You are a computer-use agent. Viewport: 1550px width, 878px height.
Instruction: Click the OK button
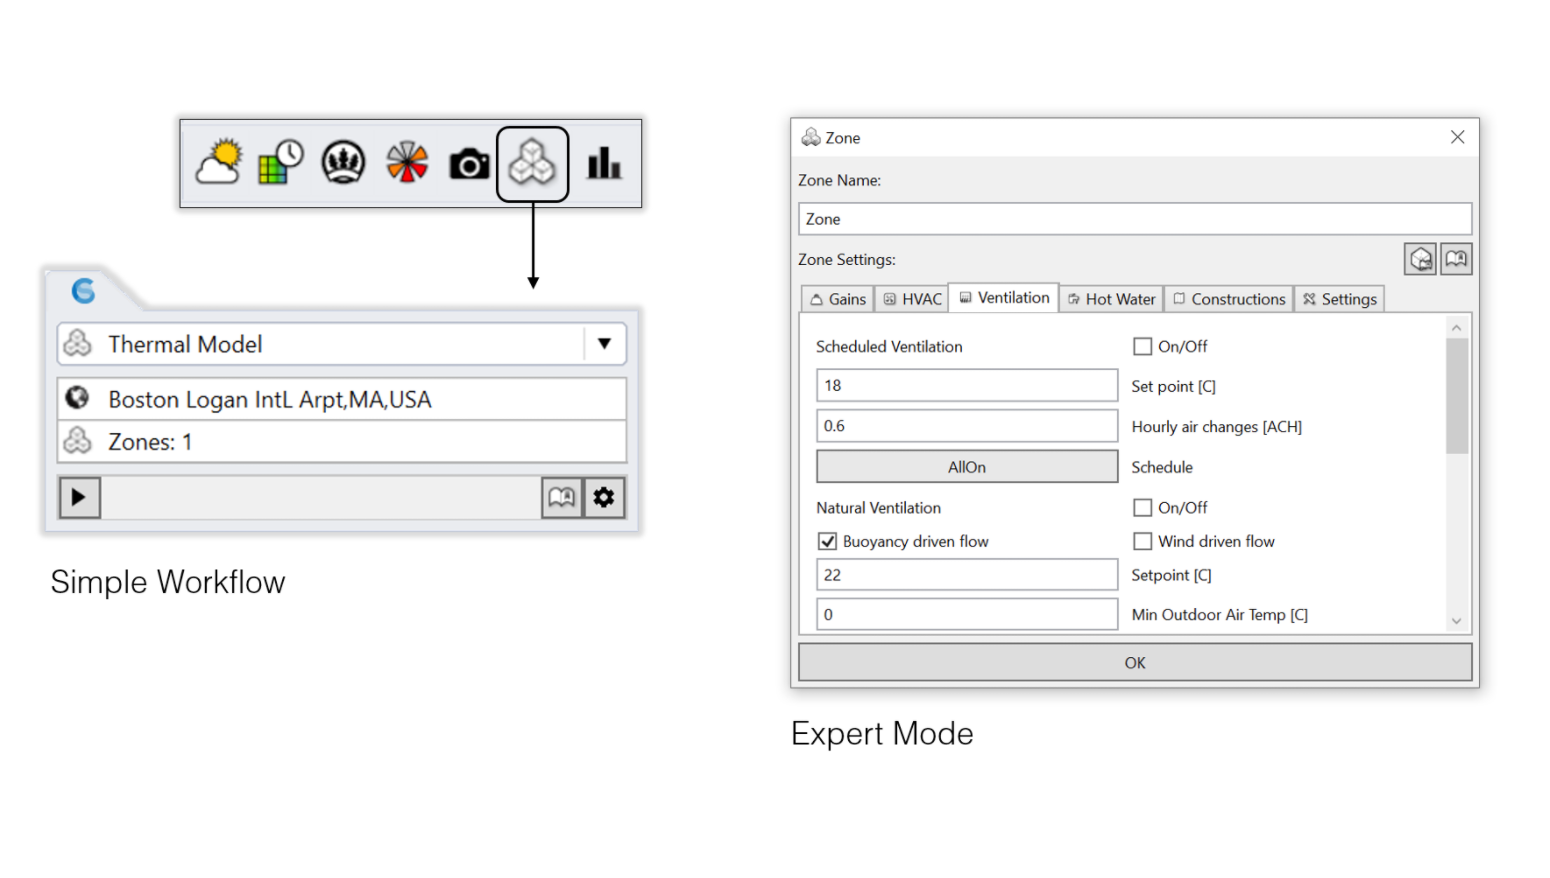pyautogui.click(x=1134, y=663)
